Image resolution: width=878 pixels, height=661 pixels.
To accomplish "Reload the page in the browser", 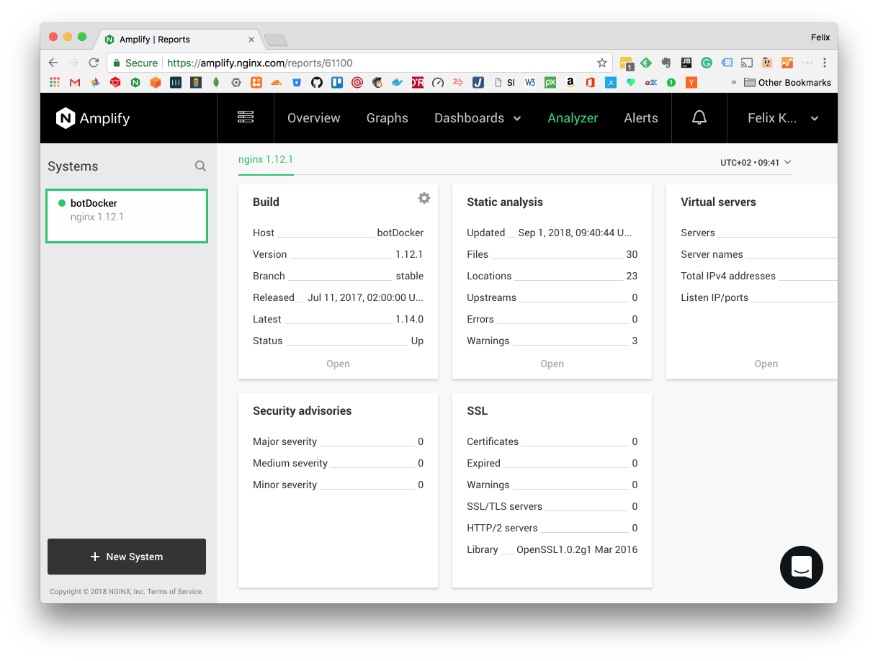I will click(x=94, y=63).
